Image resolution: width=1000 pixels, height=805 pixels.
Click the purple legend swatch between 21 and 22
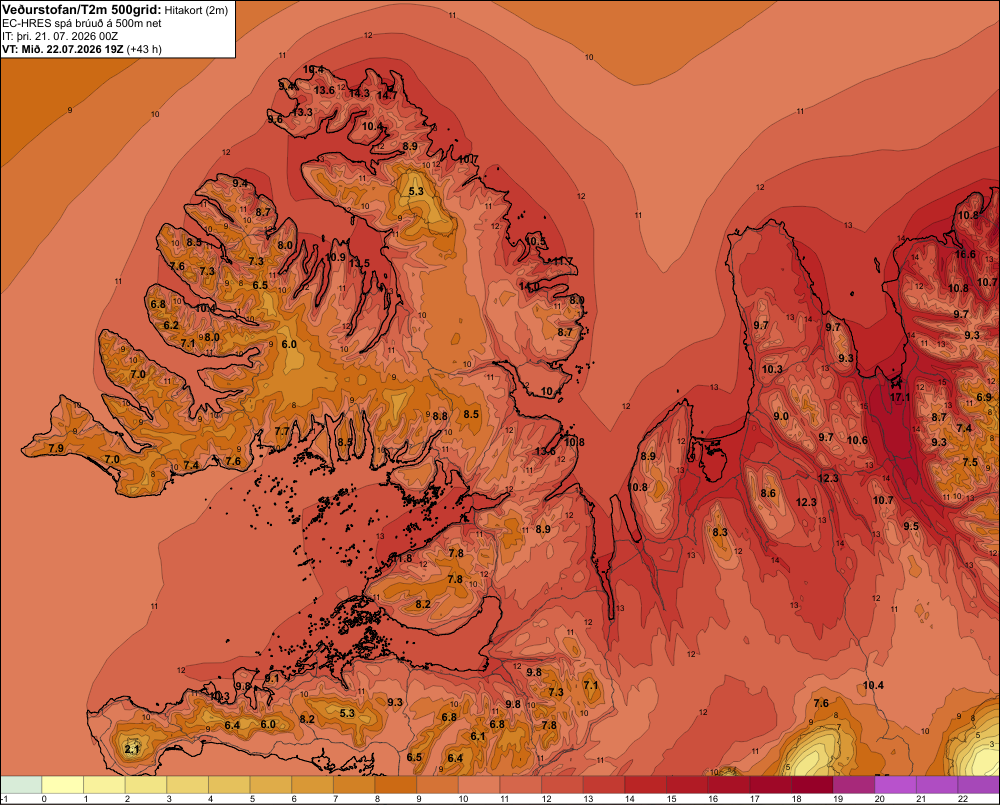[938, 785]
